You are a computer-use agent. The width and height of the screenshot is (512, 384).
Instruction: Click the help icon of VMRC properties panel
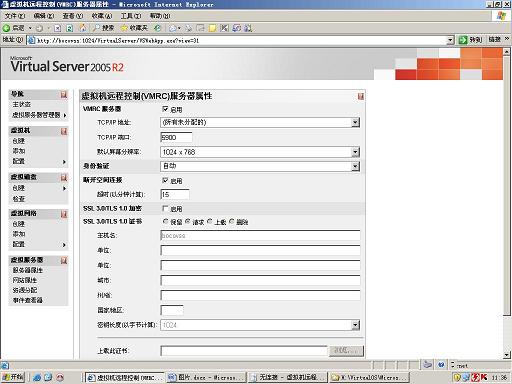(x=361, y=96)
